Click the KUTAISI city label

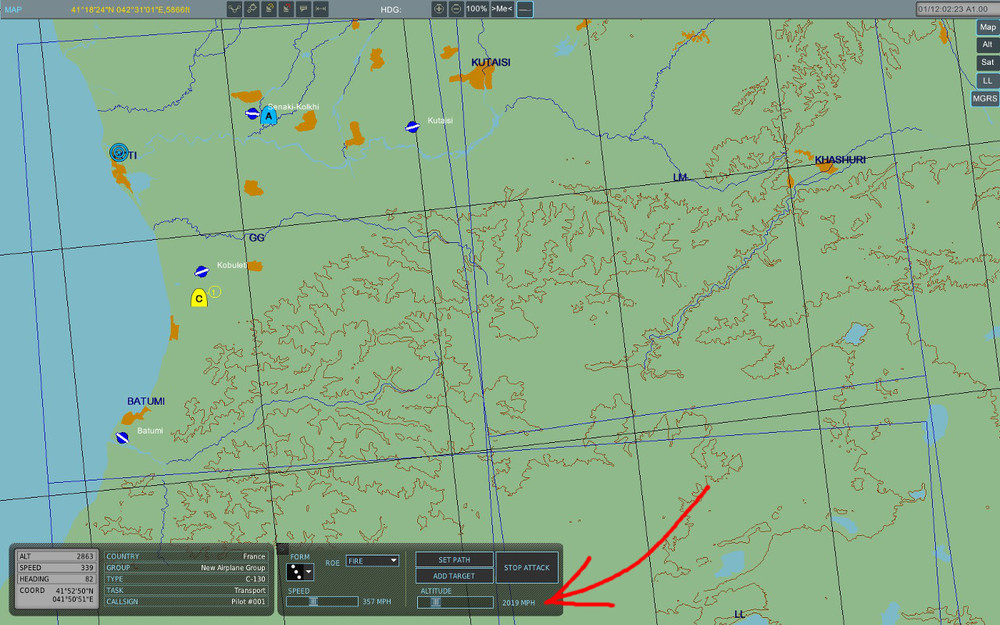click(x=490, y=62)
